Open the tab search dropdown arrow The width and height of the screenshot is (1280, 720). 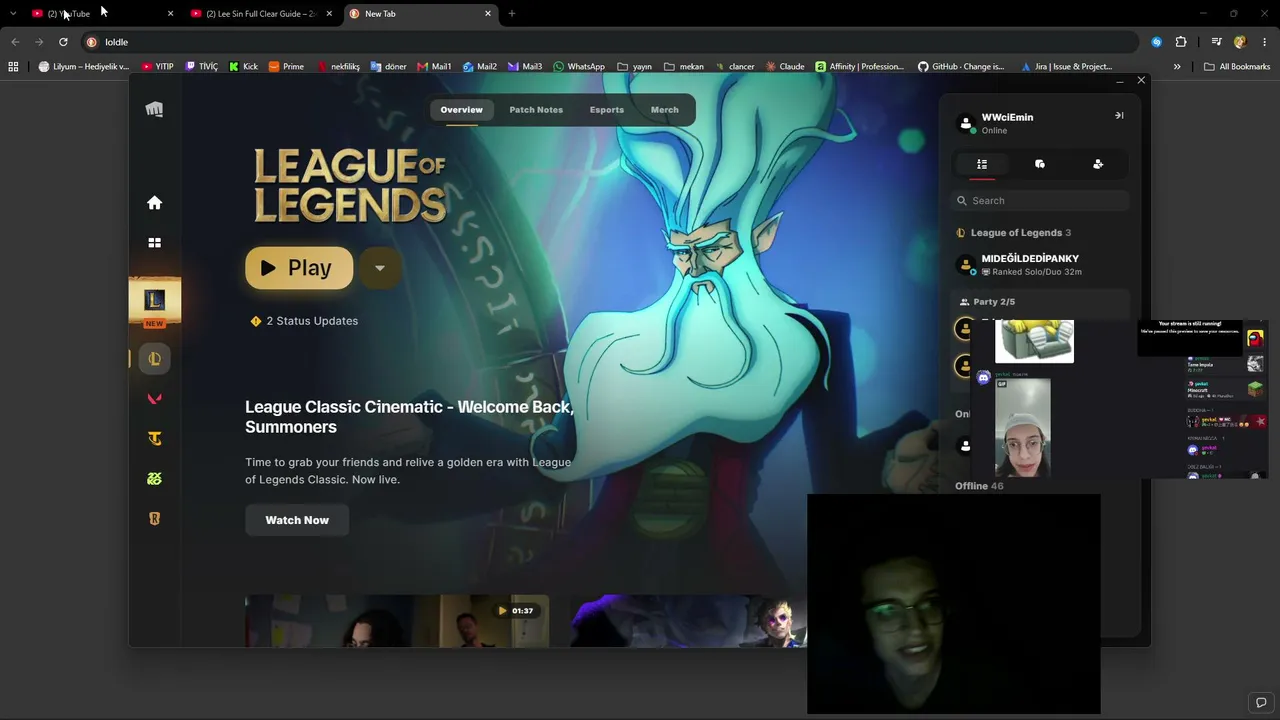click(13, 14)
